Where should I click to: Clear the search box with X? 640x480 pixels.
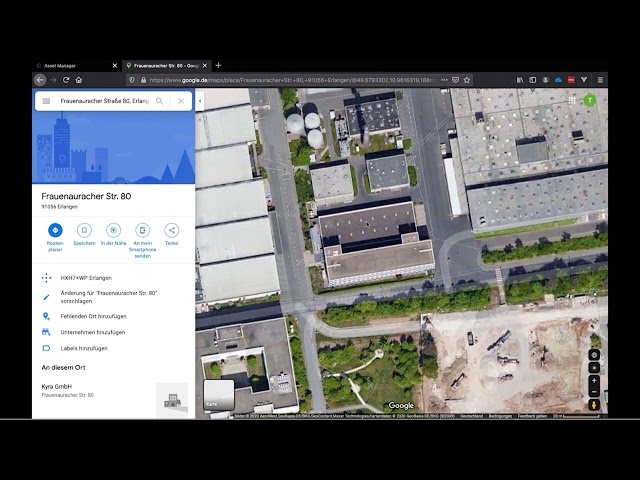pyautogui.click(x=181, y=101)
